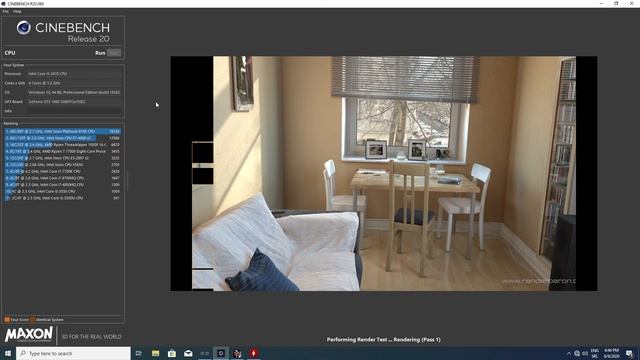Select the Xeon Platinum 8168 ranking row
Screen dimensions: 640x360
coord(62,131)
